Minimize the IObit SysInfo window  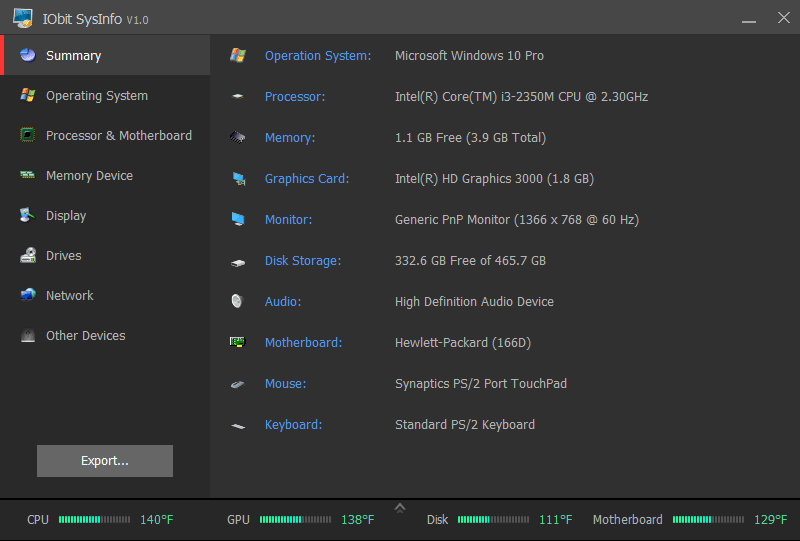point(749,19)
